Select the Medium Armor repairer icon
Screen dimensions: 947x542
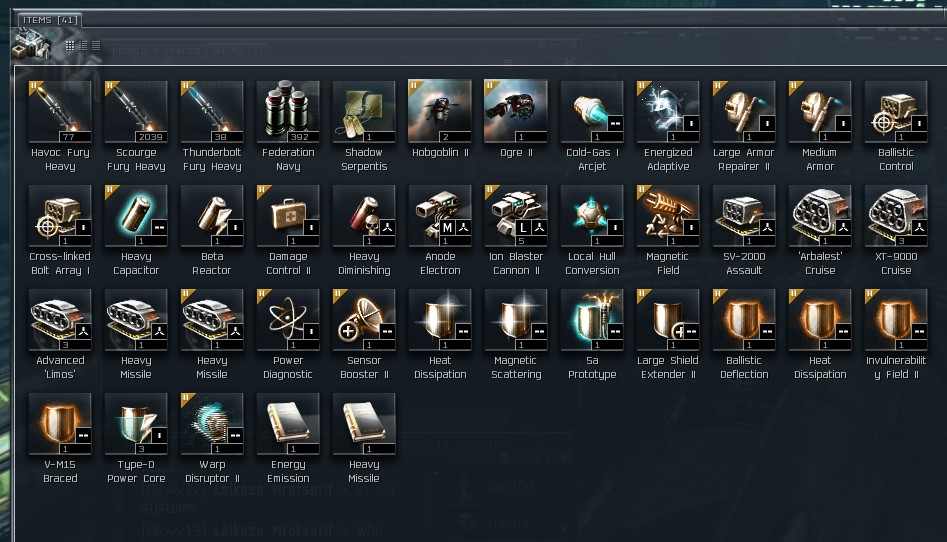[820, 112]
